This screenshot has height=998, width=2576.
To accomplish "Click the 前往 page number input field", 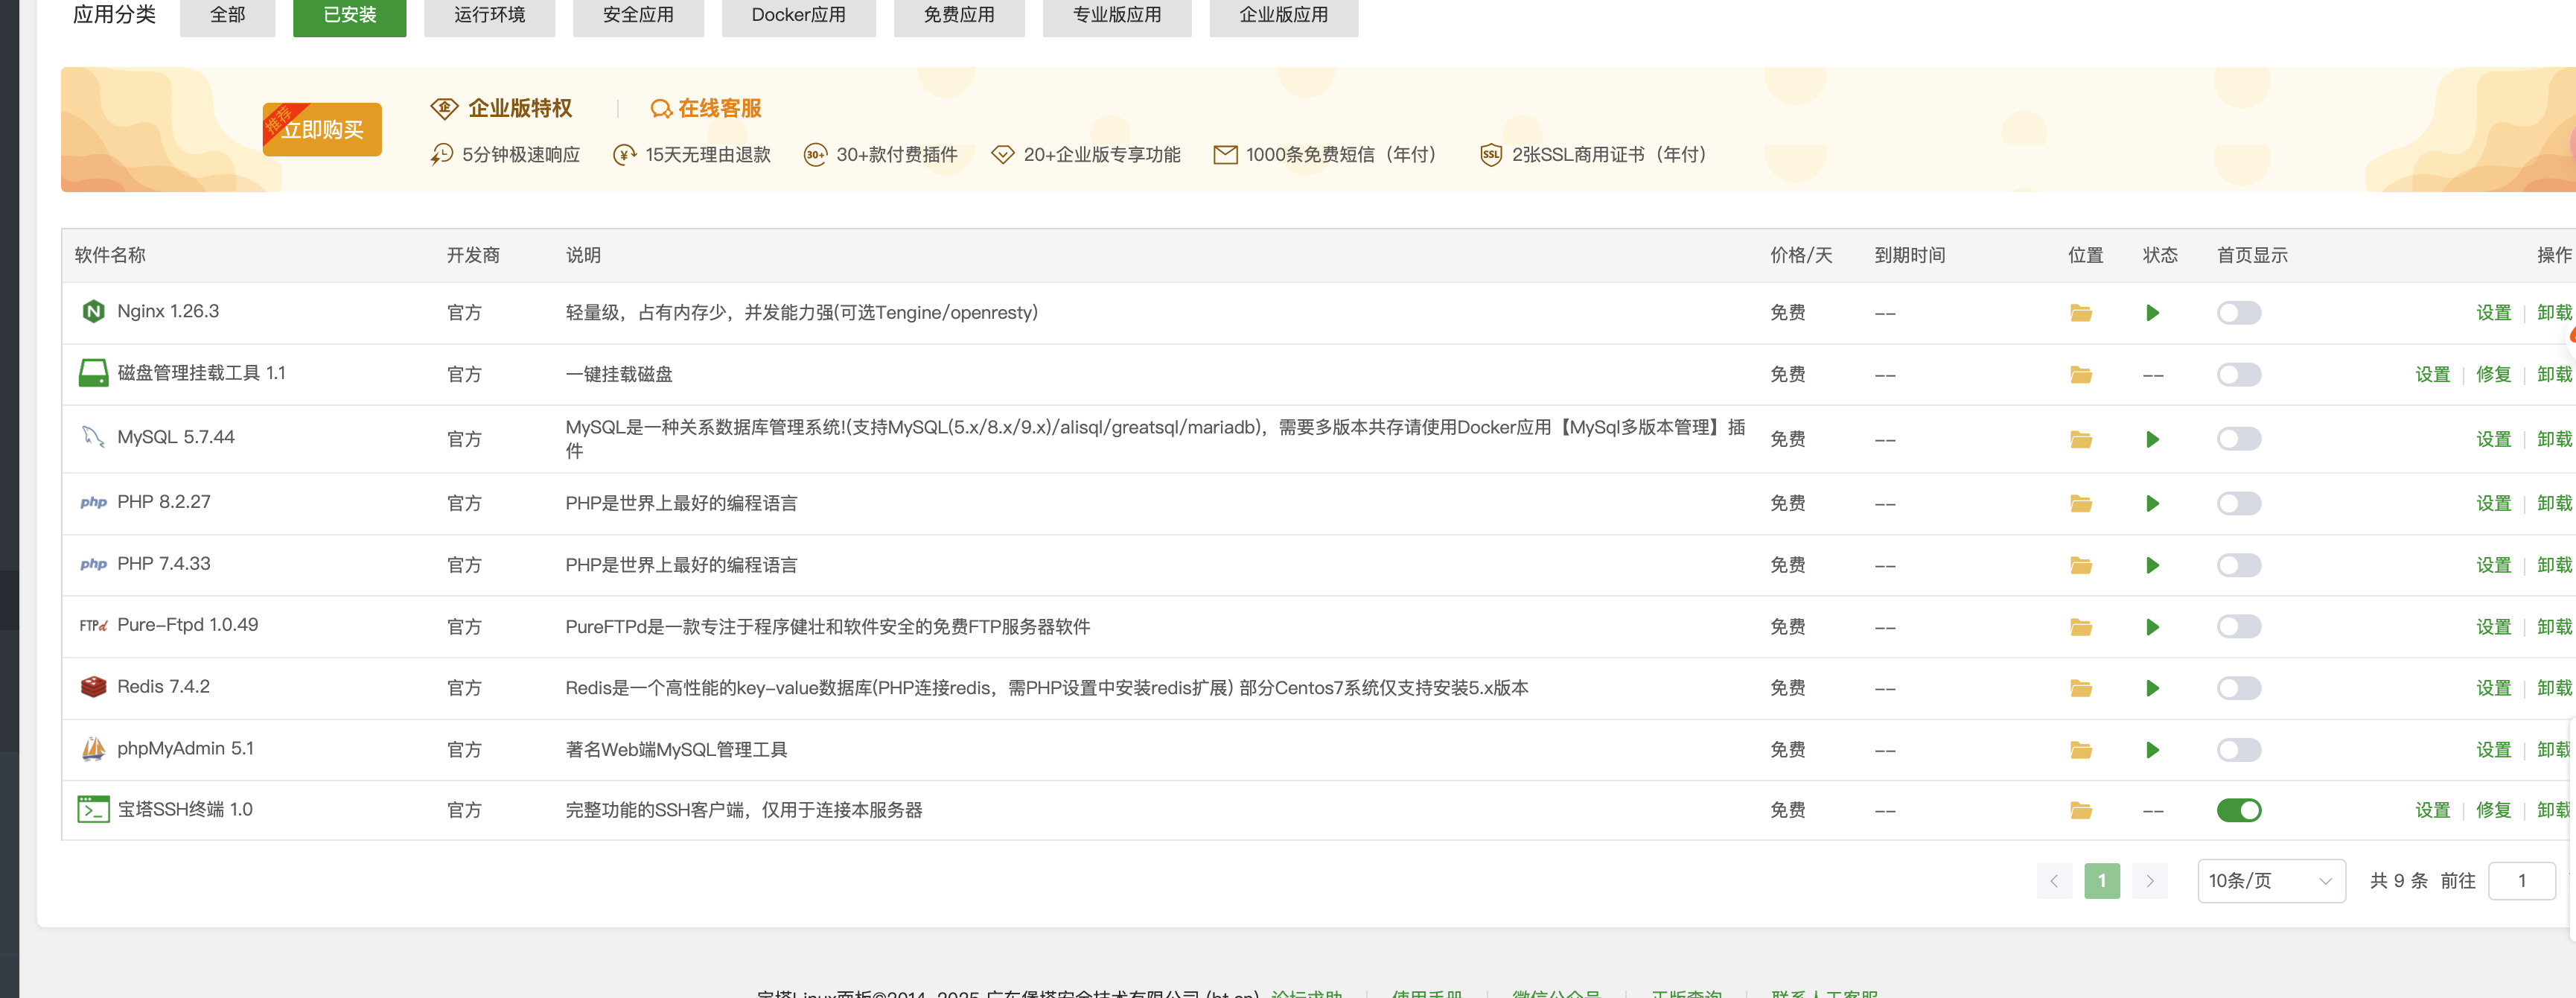I will (x=2521, y=881).
